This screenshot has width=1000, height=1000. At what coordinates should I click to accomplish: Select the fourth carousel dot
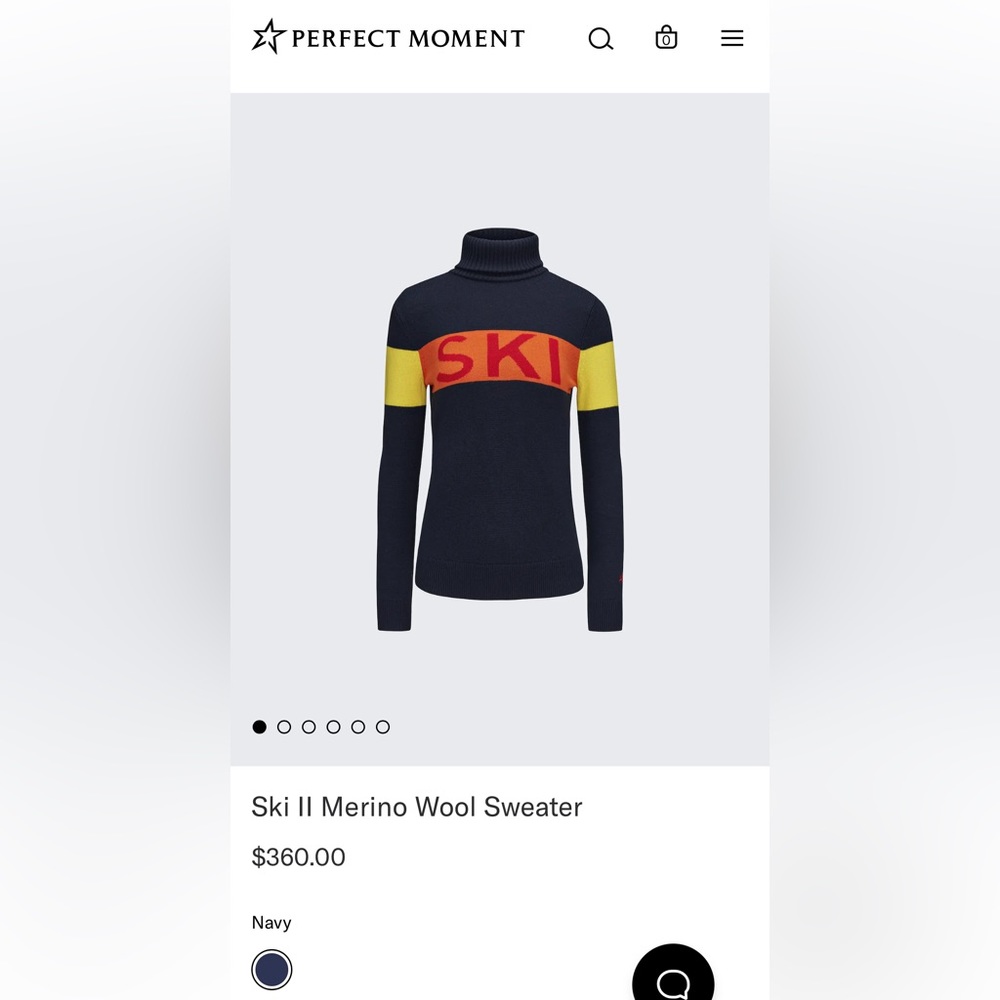pos(333,727)
